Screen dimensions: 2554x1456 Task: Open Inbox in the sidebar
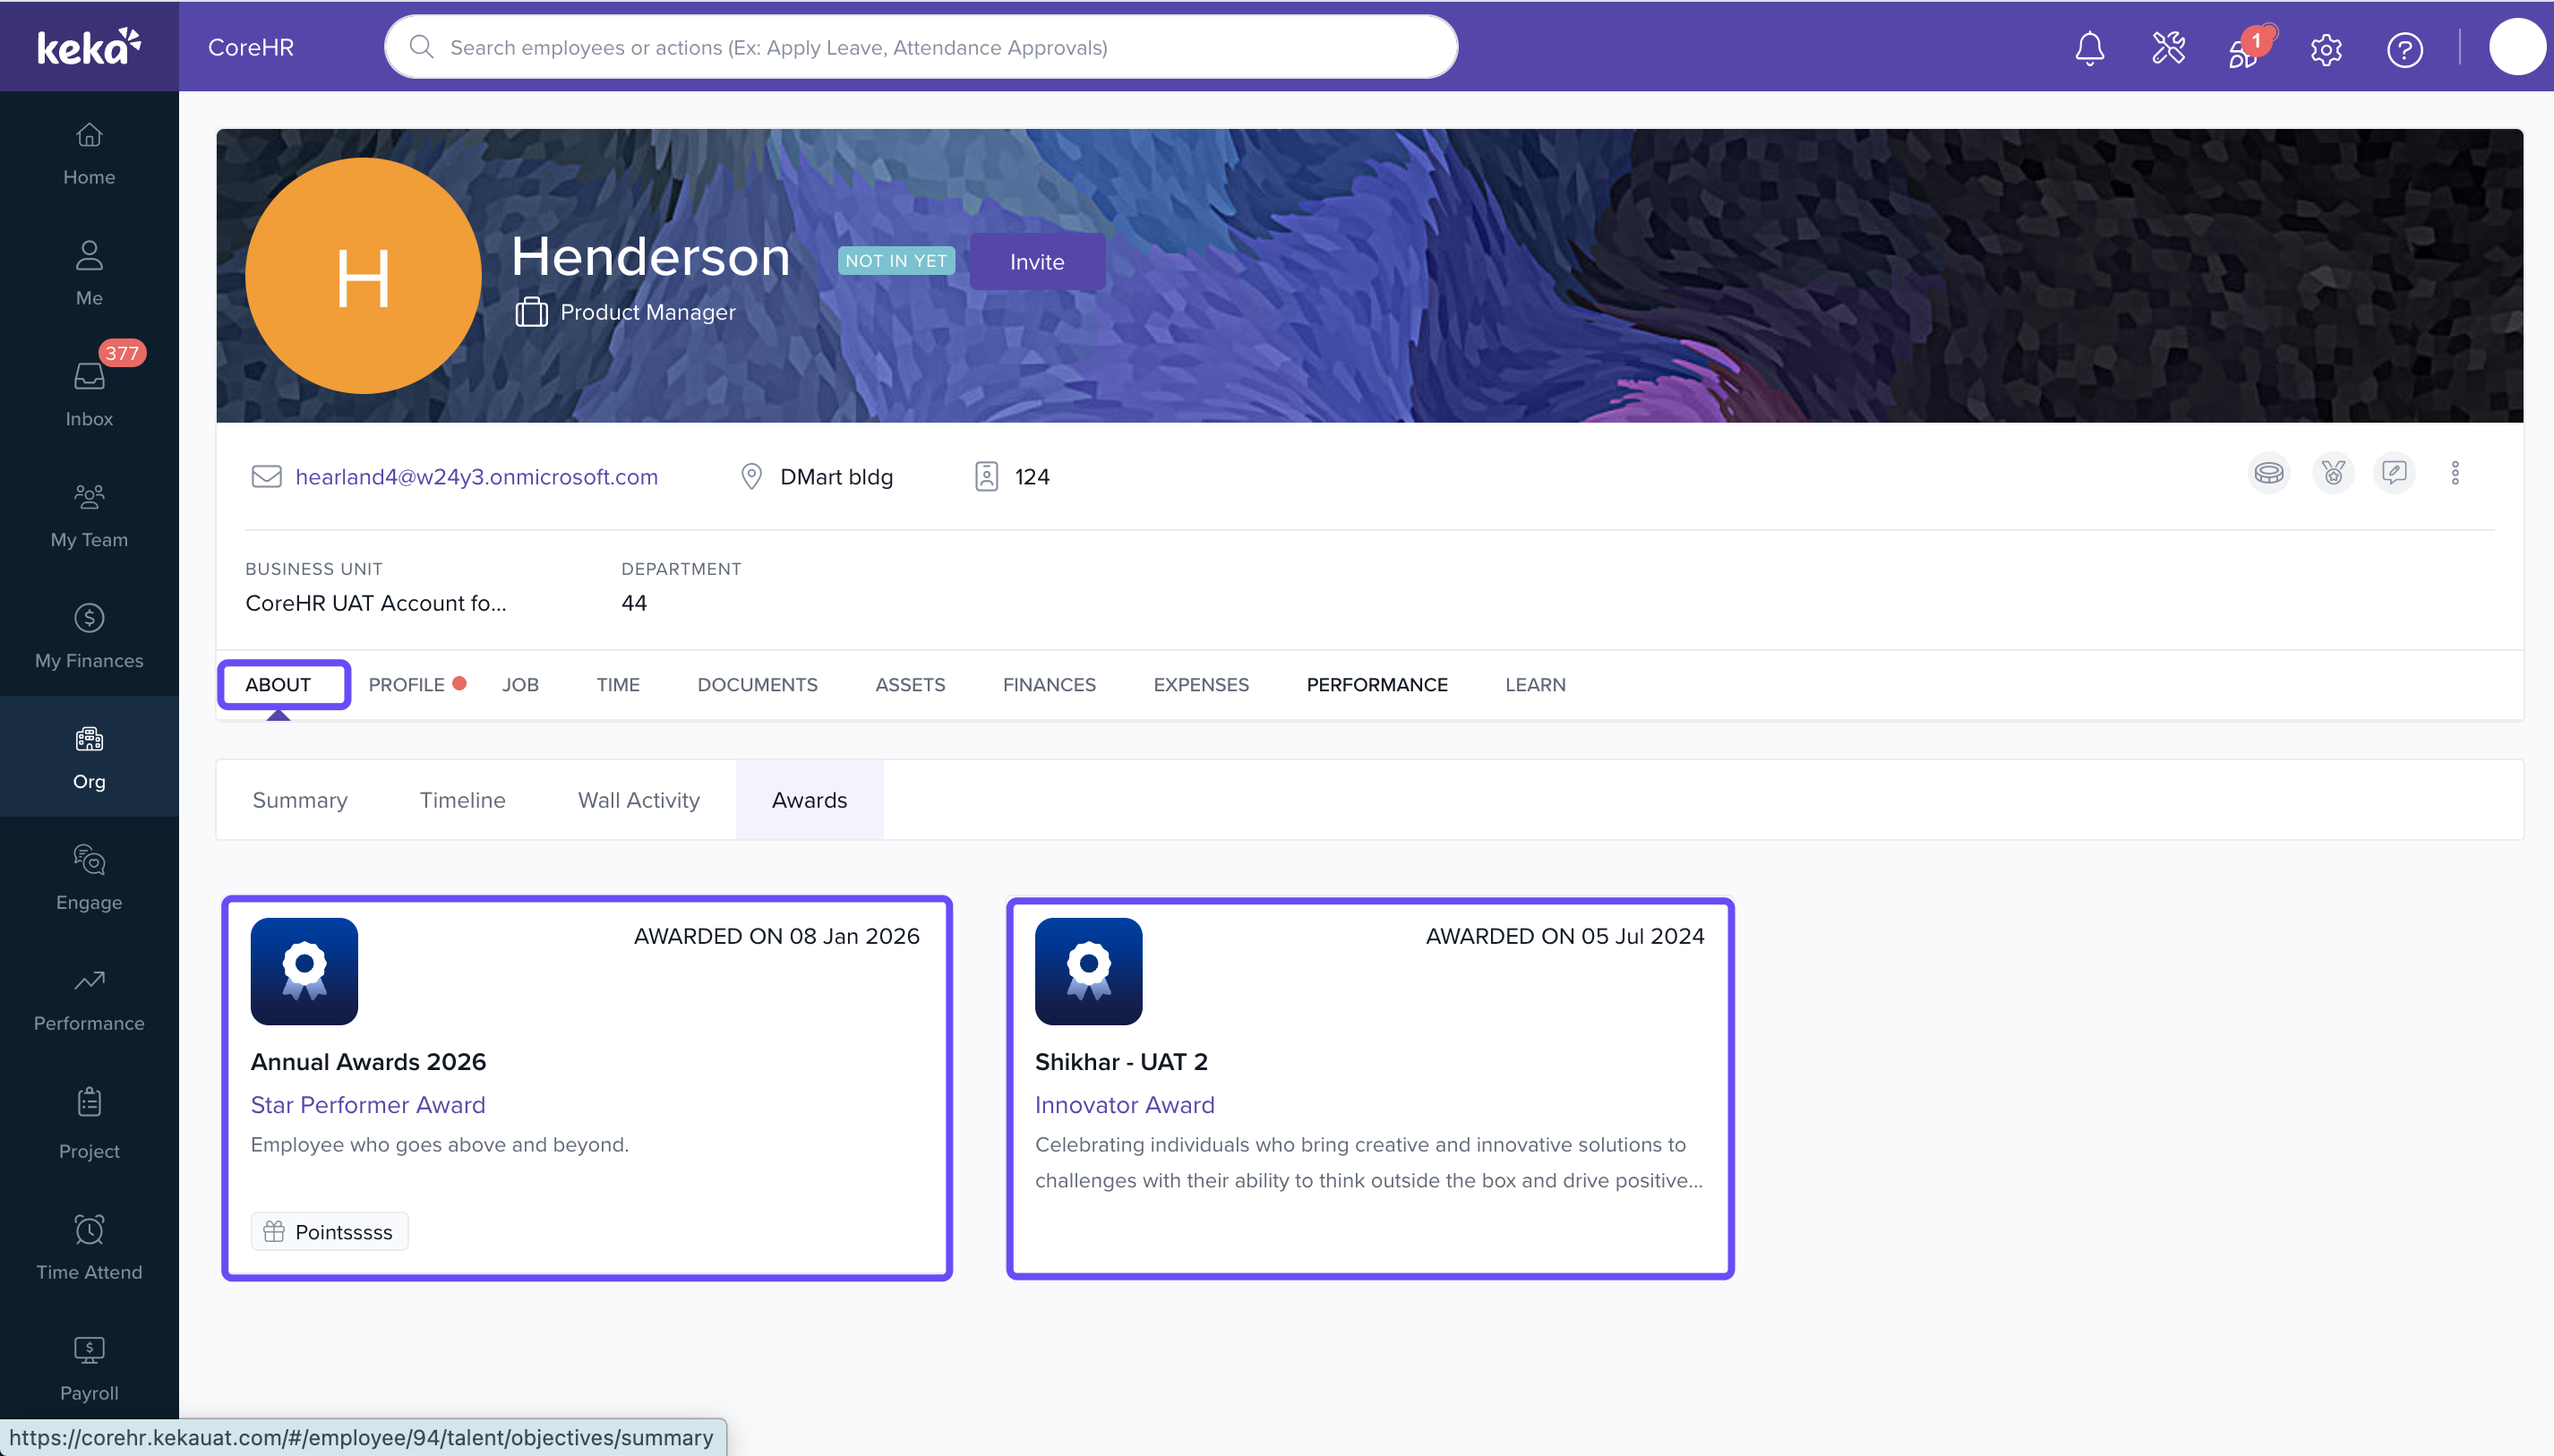pyautogui.click(x=89, y=393)
